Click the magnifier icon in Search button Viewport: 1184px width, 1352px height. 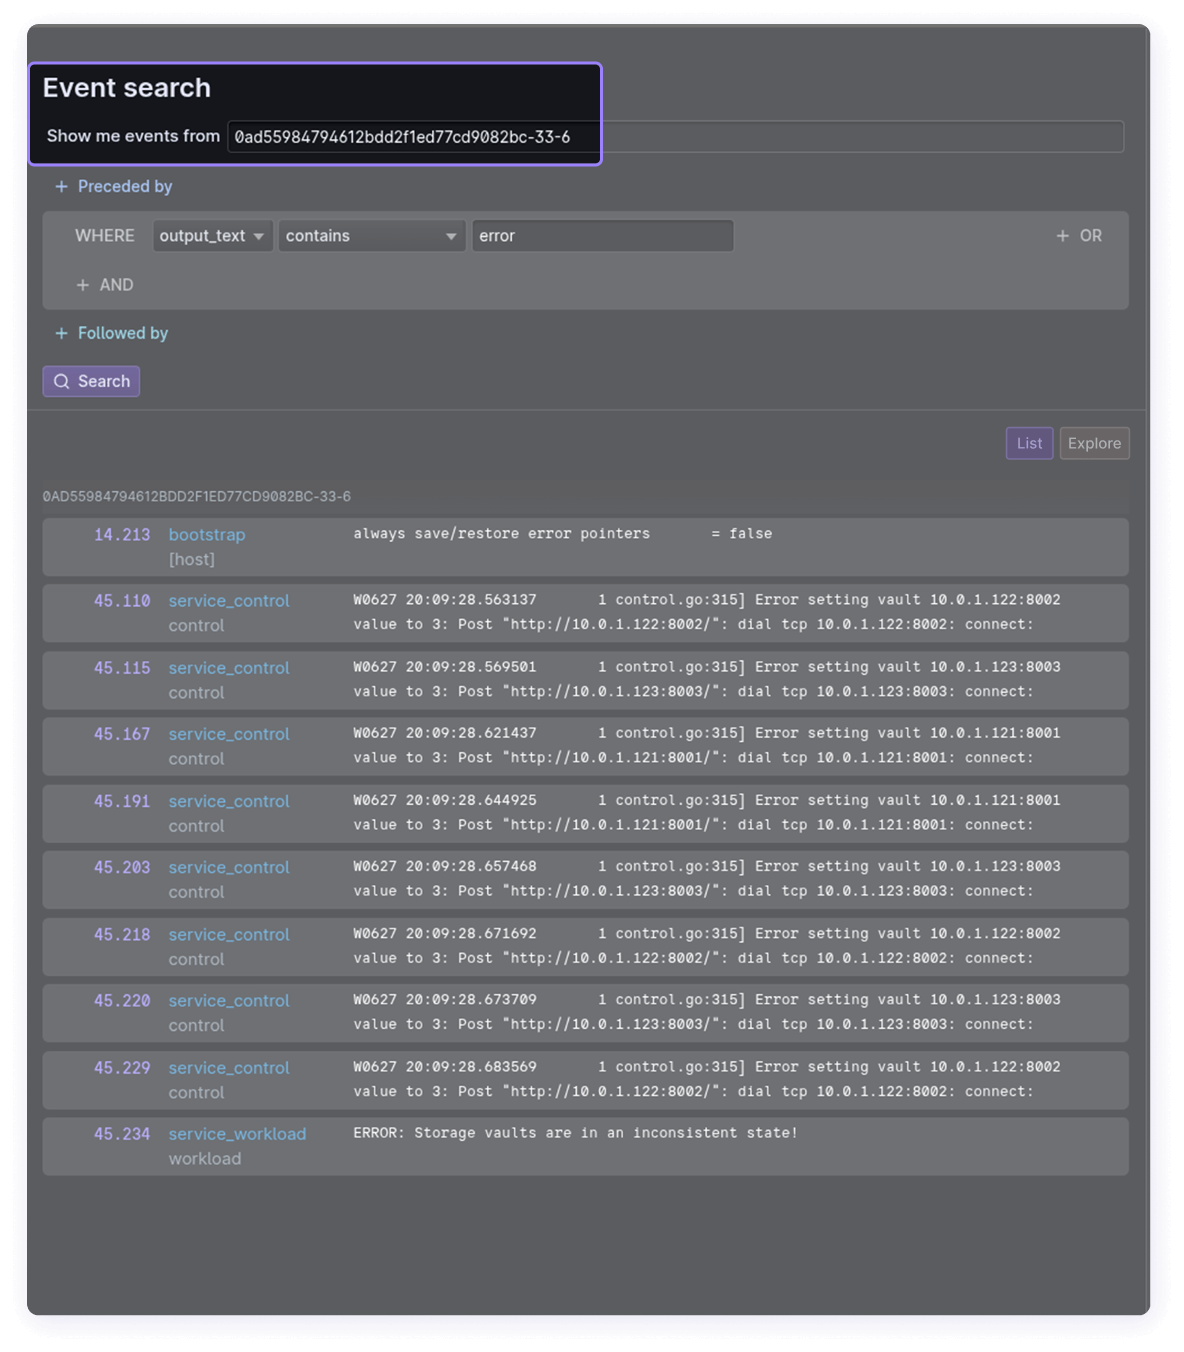(x=62, y=382)
